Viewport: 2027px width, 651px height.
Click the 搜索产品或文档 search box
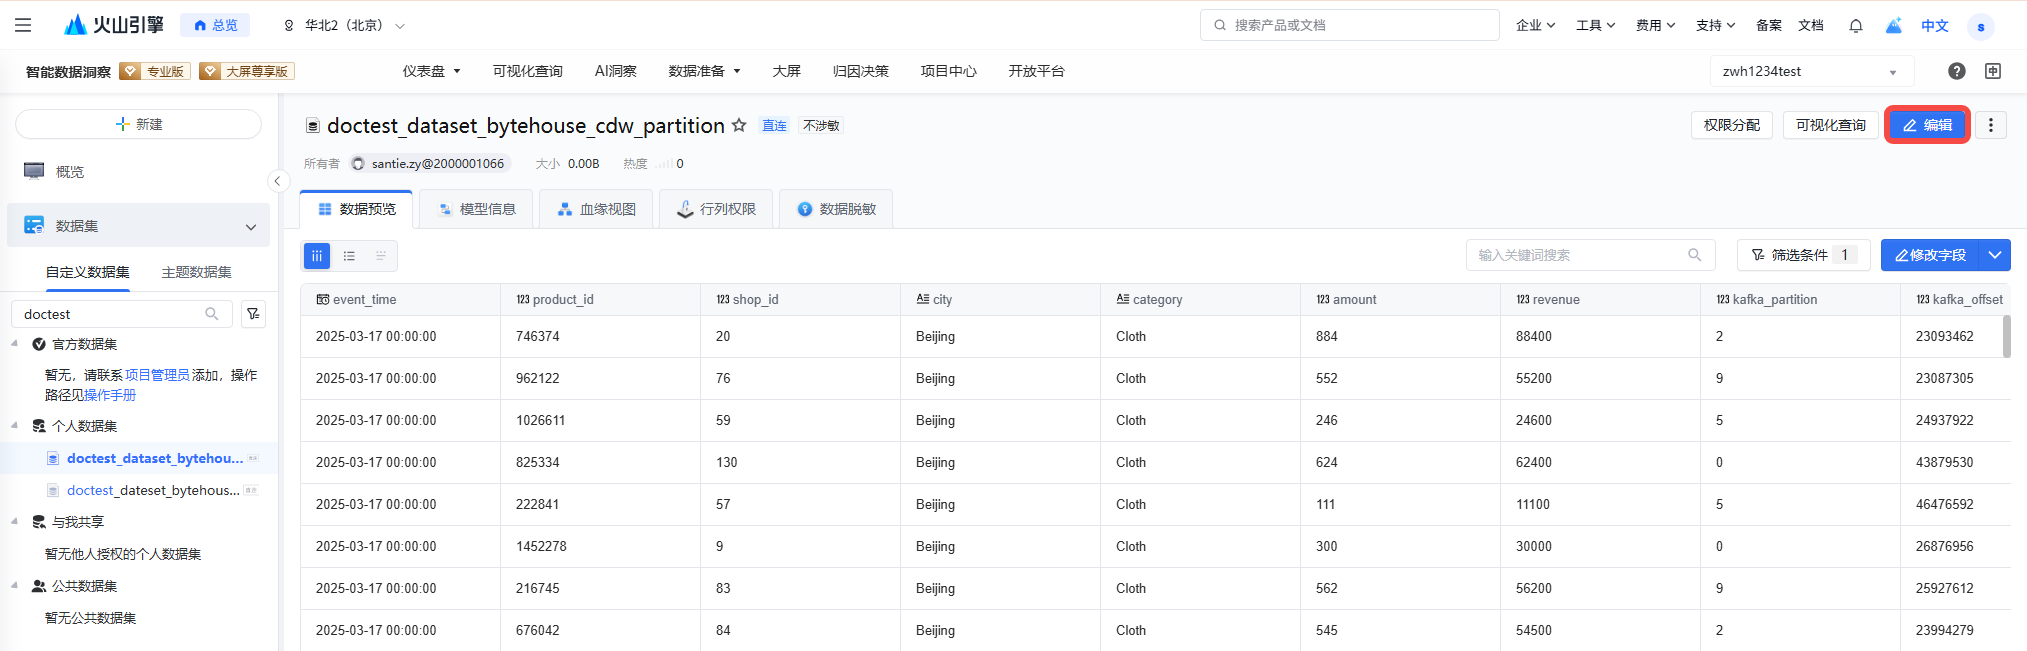click(x=1350, y=25)
